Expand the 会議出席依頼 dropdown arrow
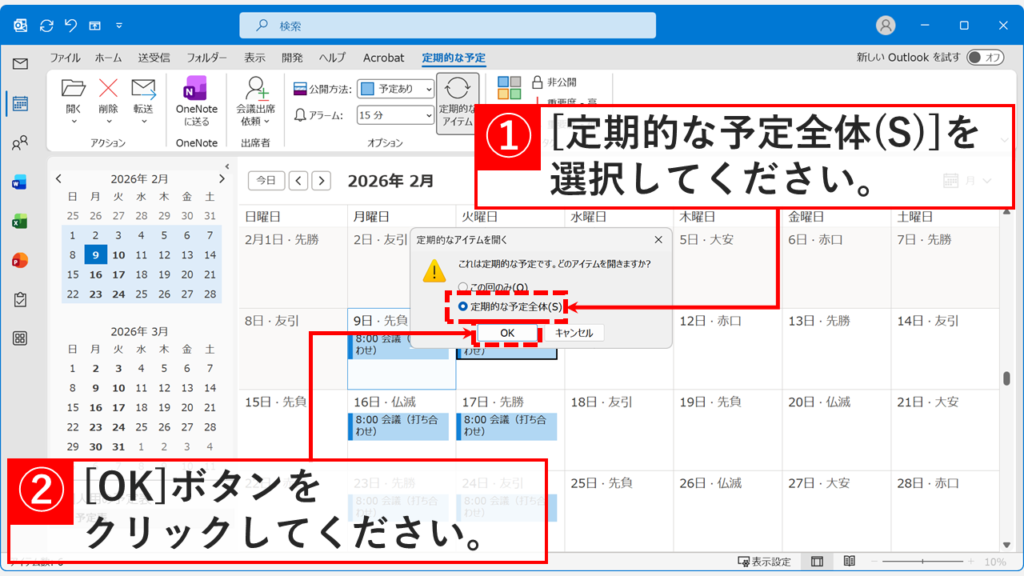The image size is (1024, 576). pyautogui.click(x=267, y=121)
